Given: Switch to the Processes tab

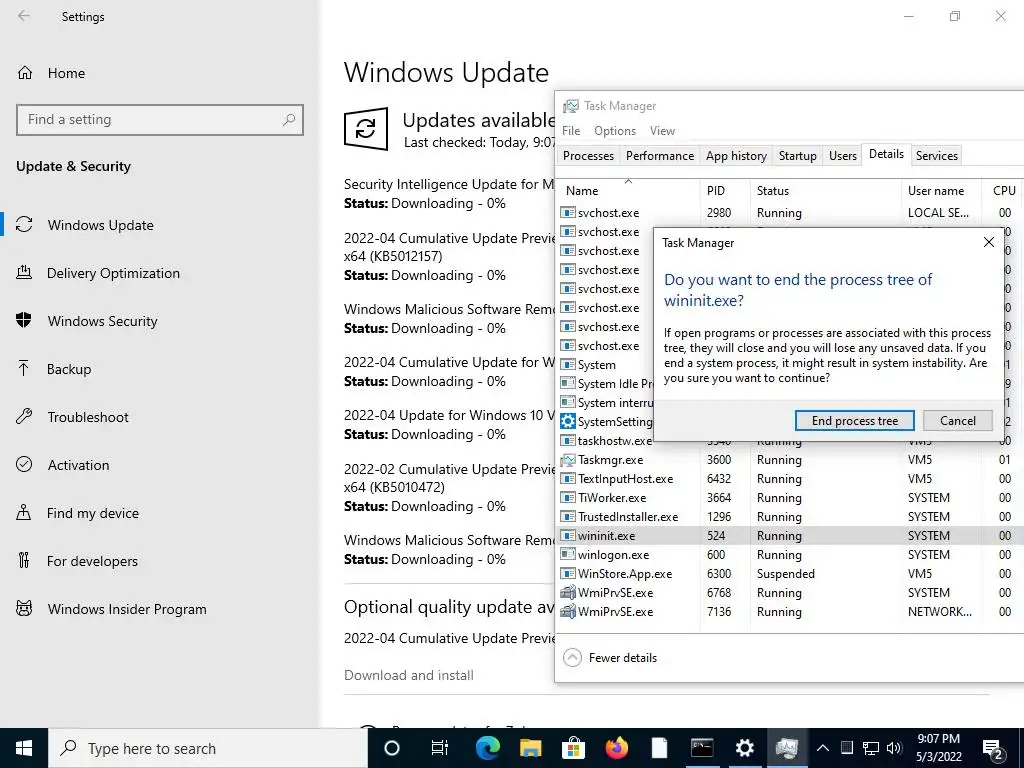Looking at the screenshot, I should pyautogui.click(x=588, y=155).
